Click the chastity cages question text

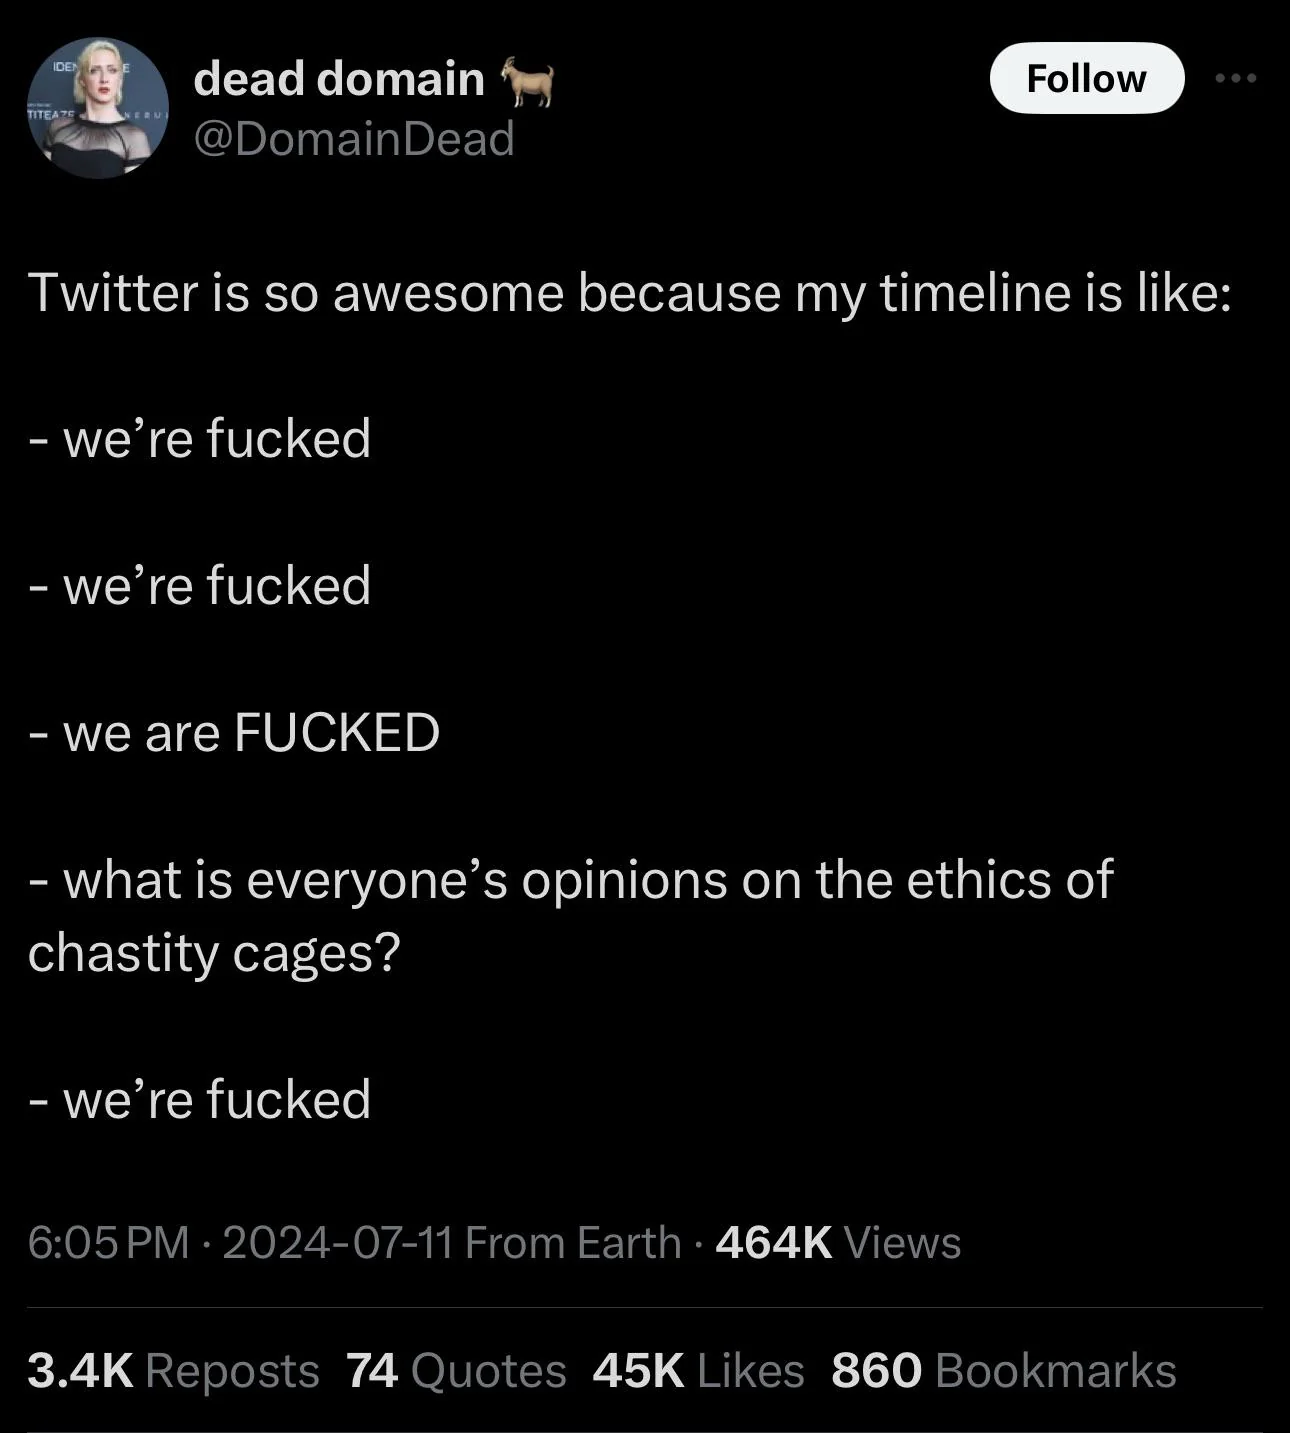click(570, 915)
